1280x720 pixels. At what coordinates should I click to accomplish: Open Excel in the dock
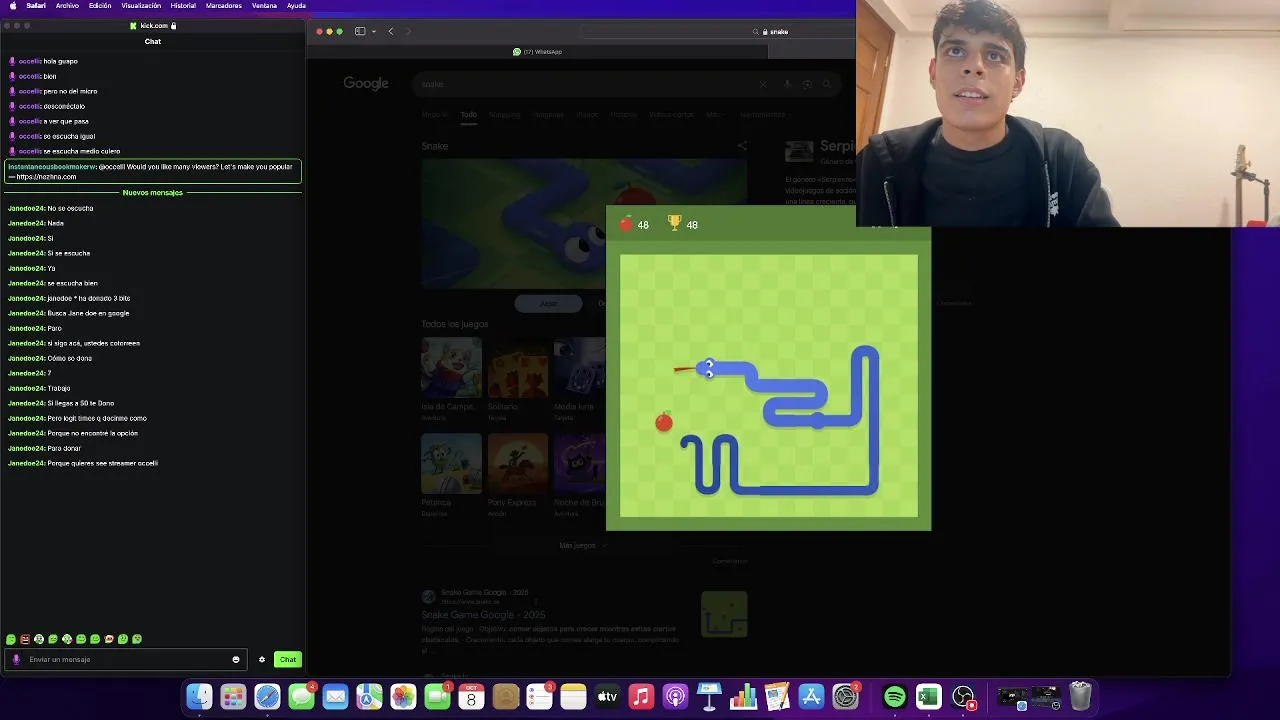(x=929, y=696)
